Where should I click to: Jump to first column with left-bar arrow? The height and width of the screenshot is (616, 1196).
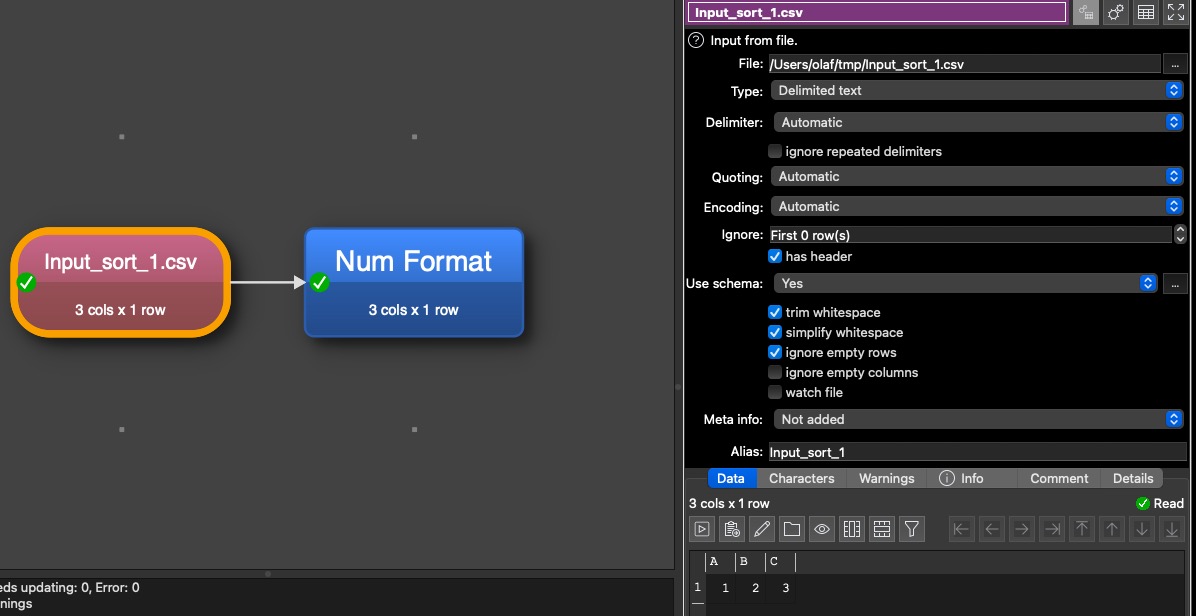pos(961,528)
